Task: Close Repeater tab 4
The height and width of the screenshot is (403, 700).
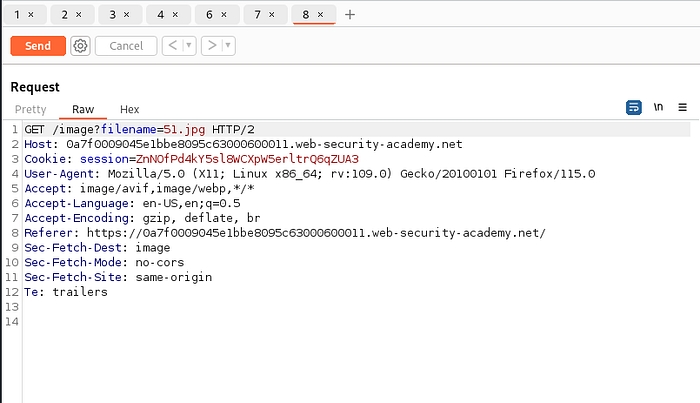Action: (175, 15)
